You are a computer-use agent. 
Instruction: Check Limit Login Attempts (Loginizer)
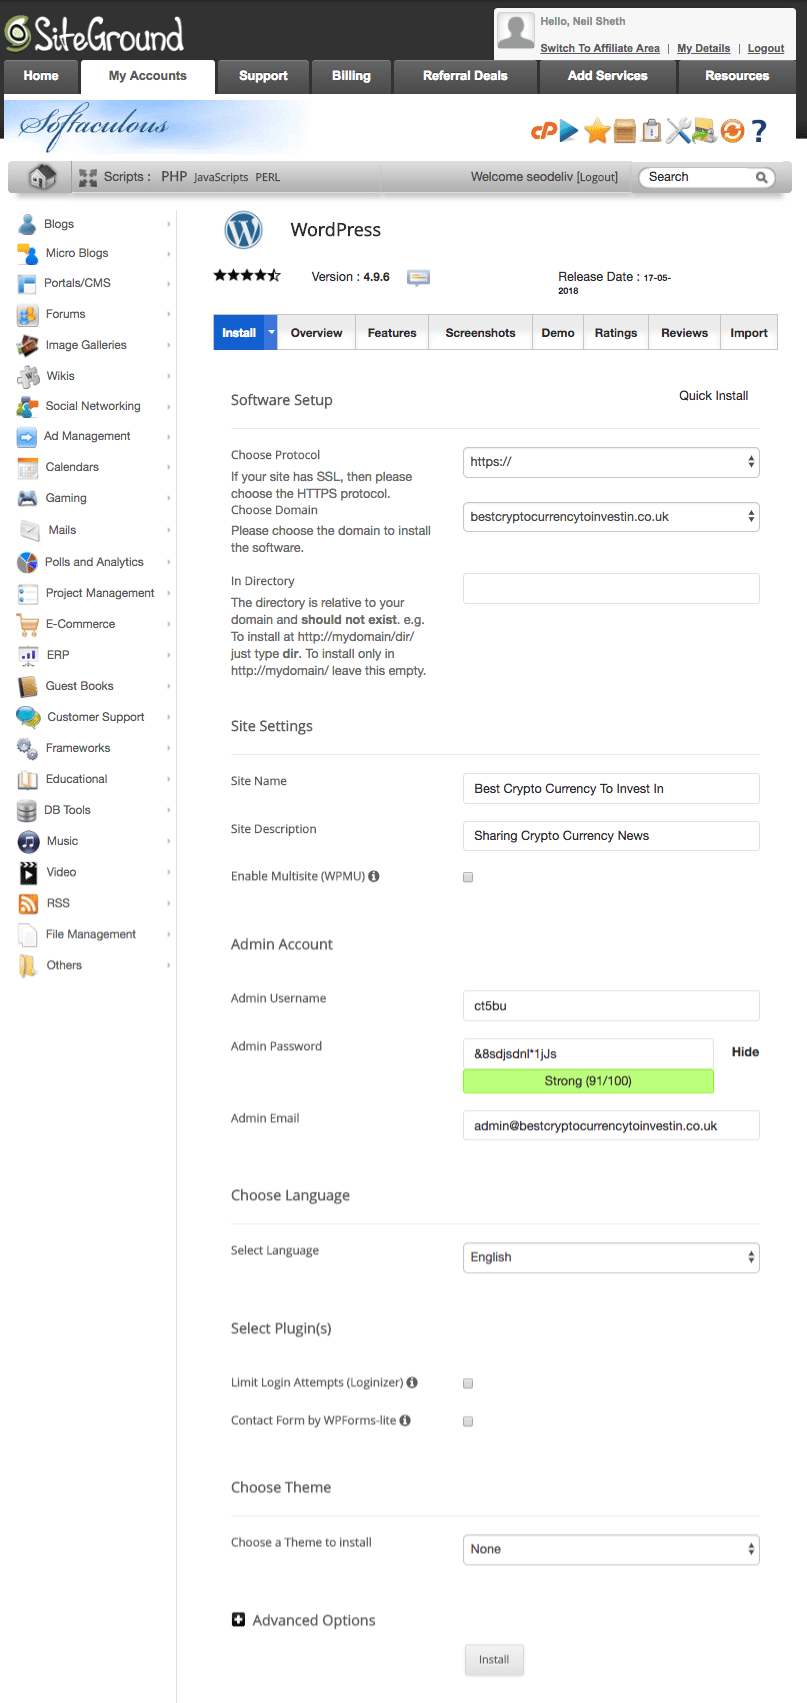click(x=467, y=1383)
